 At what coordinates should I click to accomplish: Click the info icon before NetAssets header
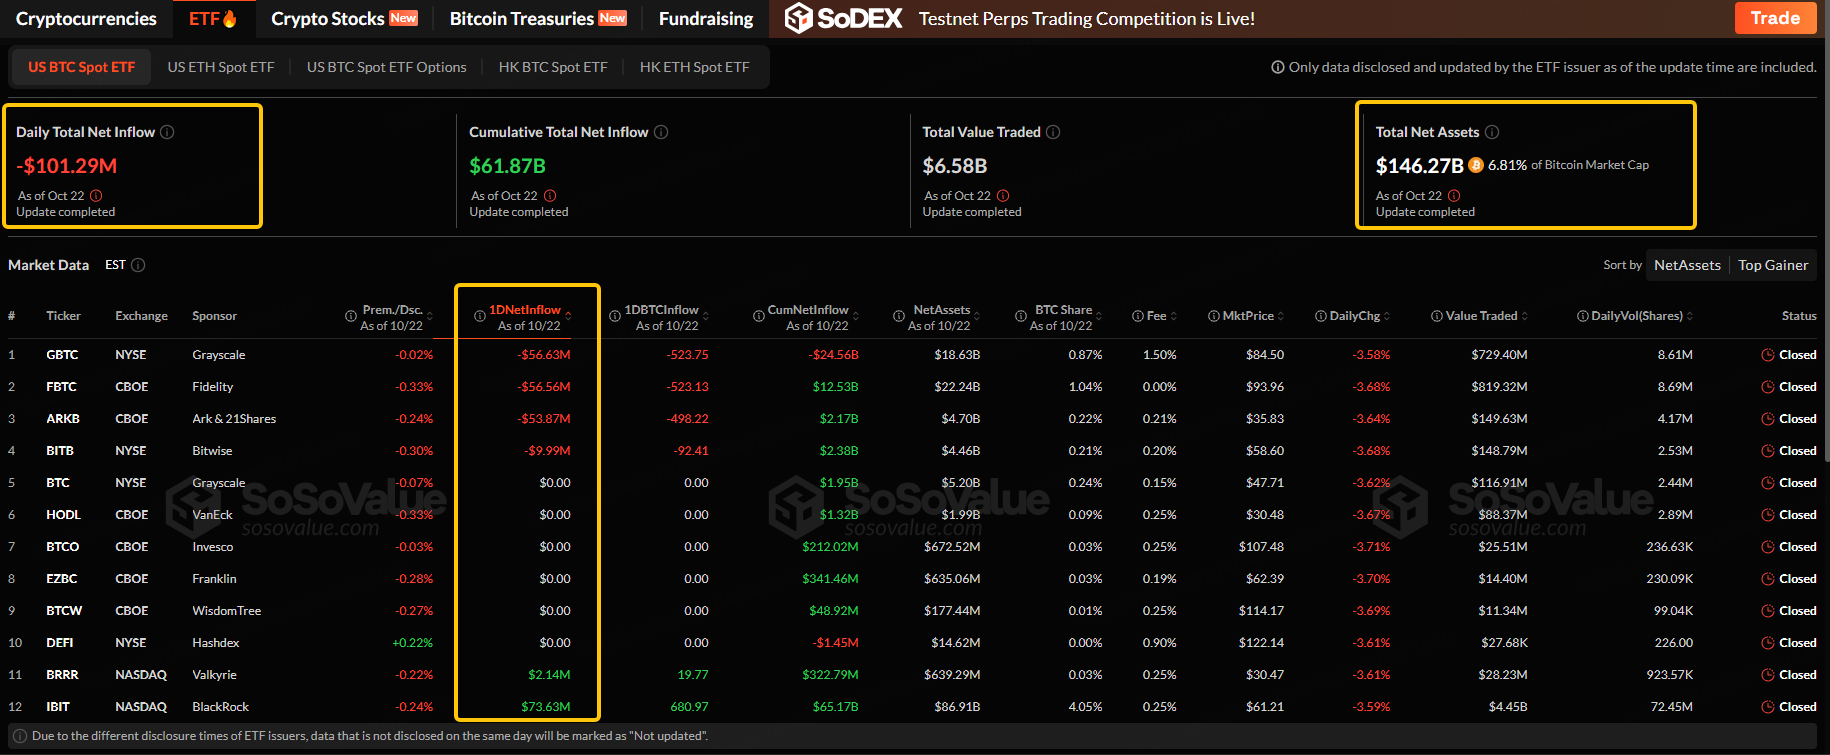[x=898, y=316]
